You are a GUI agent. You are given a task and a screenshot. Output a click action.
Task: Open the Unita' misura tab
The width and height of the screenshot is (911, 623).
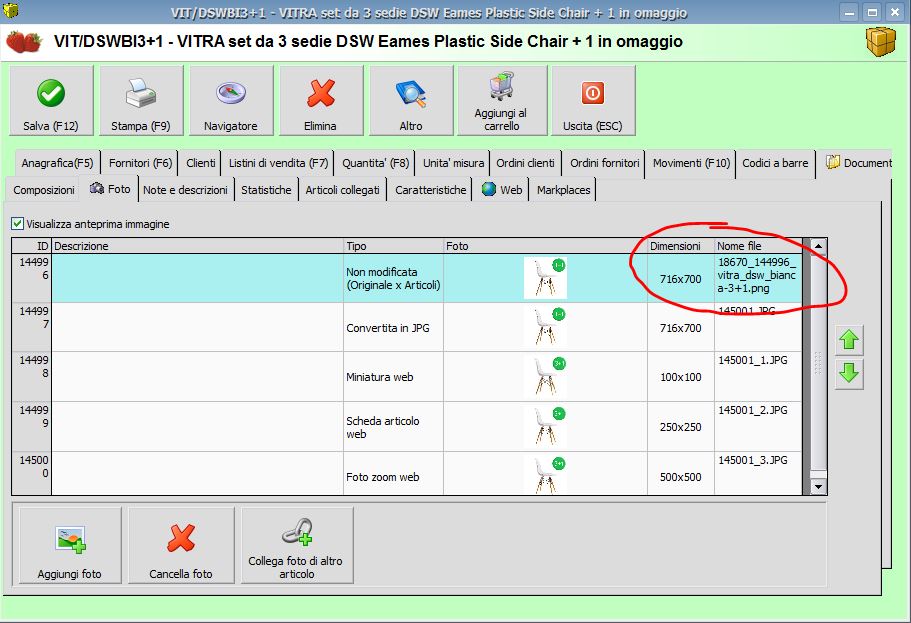click(453, 163)
